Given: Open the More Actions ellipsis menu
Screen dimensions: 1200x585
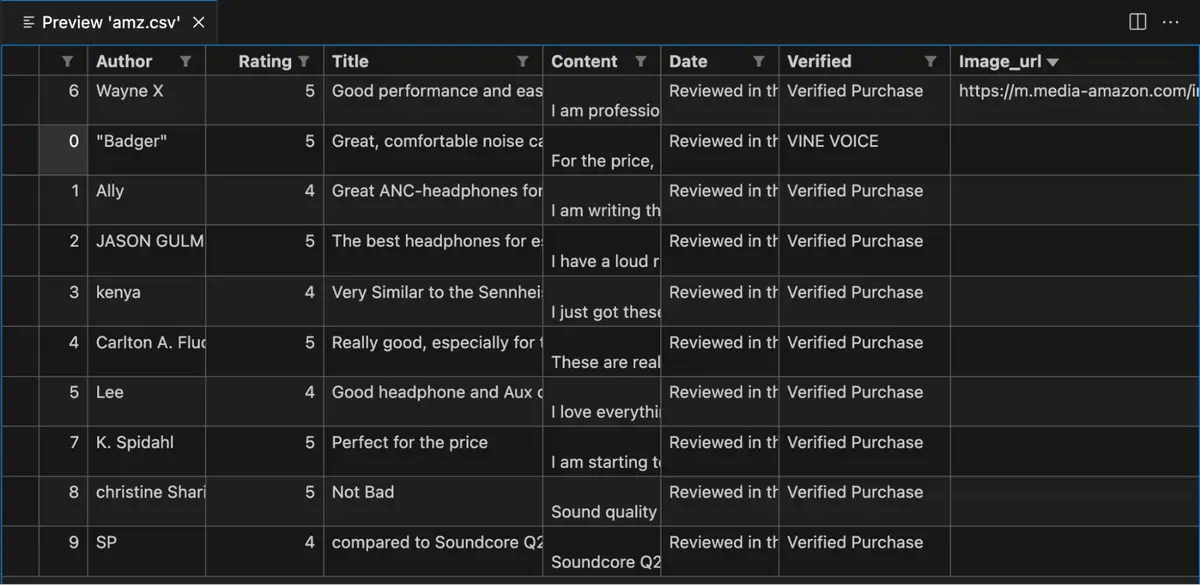Looking at the screenshot, I should point(1170,22).
